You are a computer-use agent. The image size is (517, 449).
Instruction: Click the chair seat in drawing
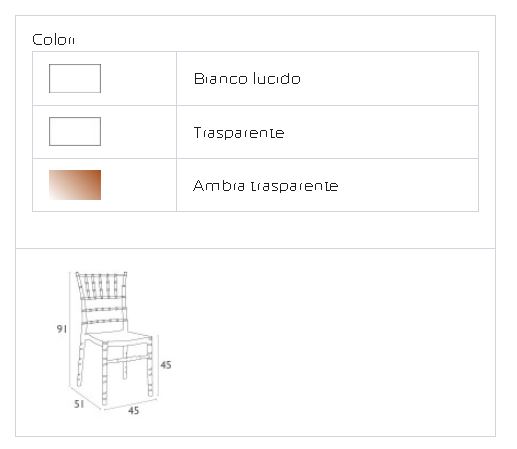click(119, 338)
